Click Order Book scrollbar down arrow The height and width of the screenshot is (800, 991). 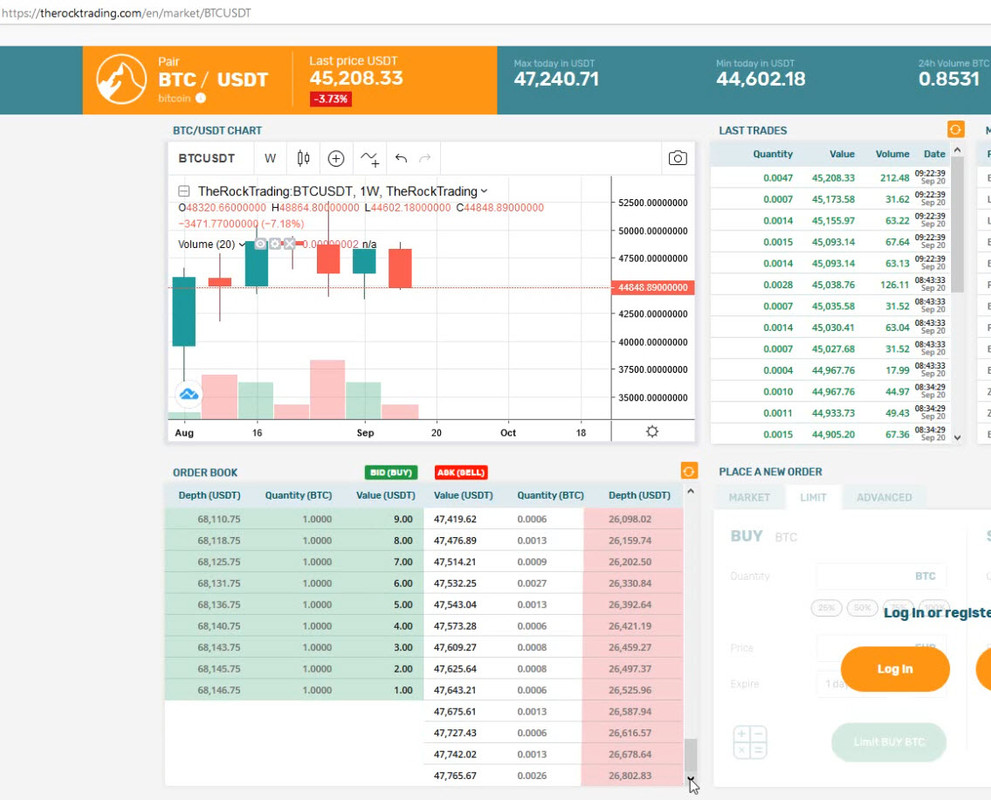(691, 780)
